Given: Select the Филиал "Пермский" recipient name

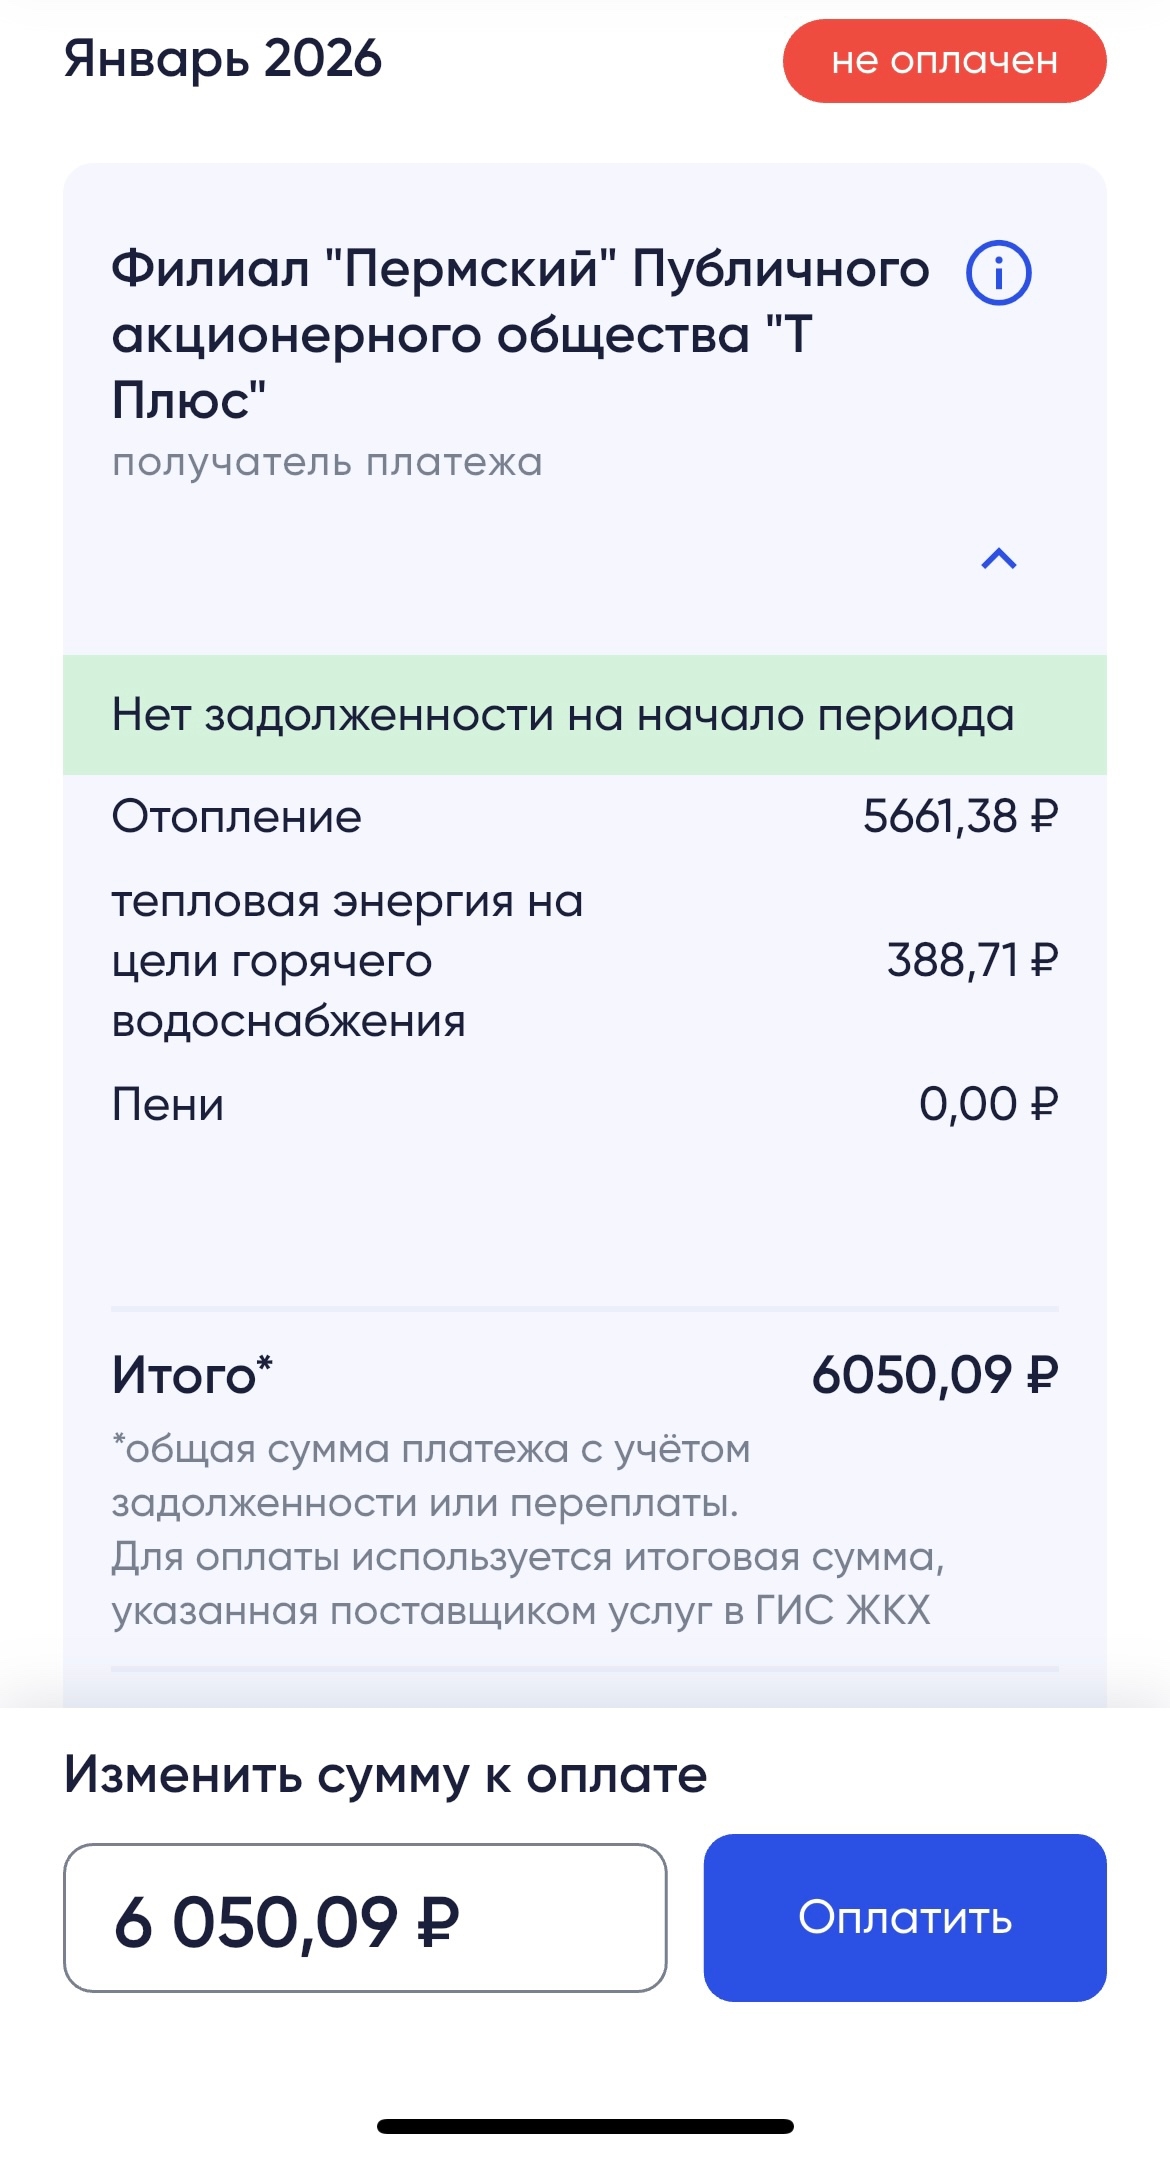Looking at the screenshot, I should pyautogui.click(x=520, y=334).
